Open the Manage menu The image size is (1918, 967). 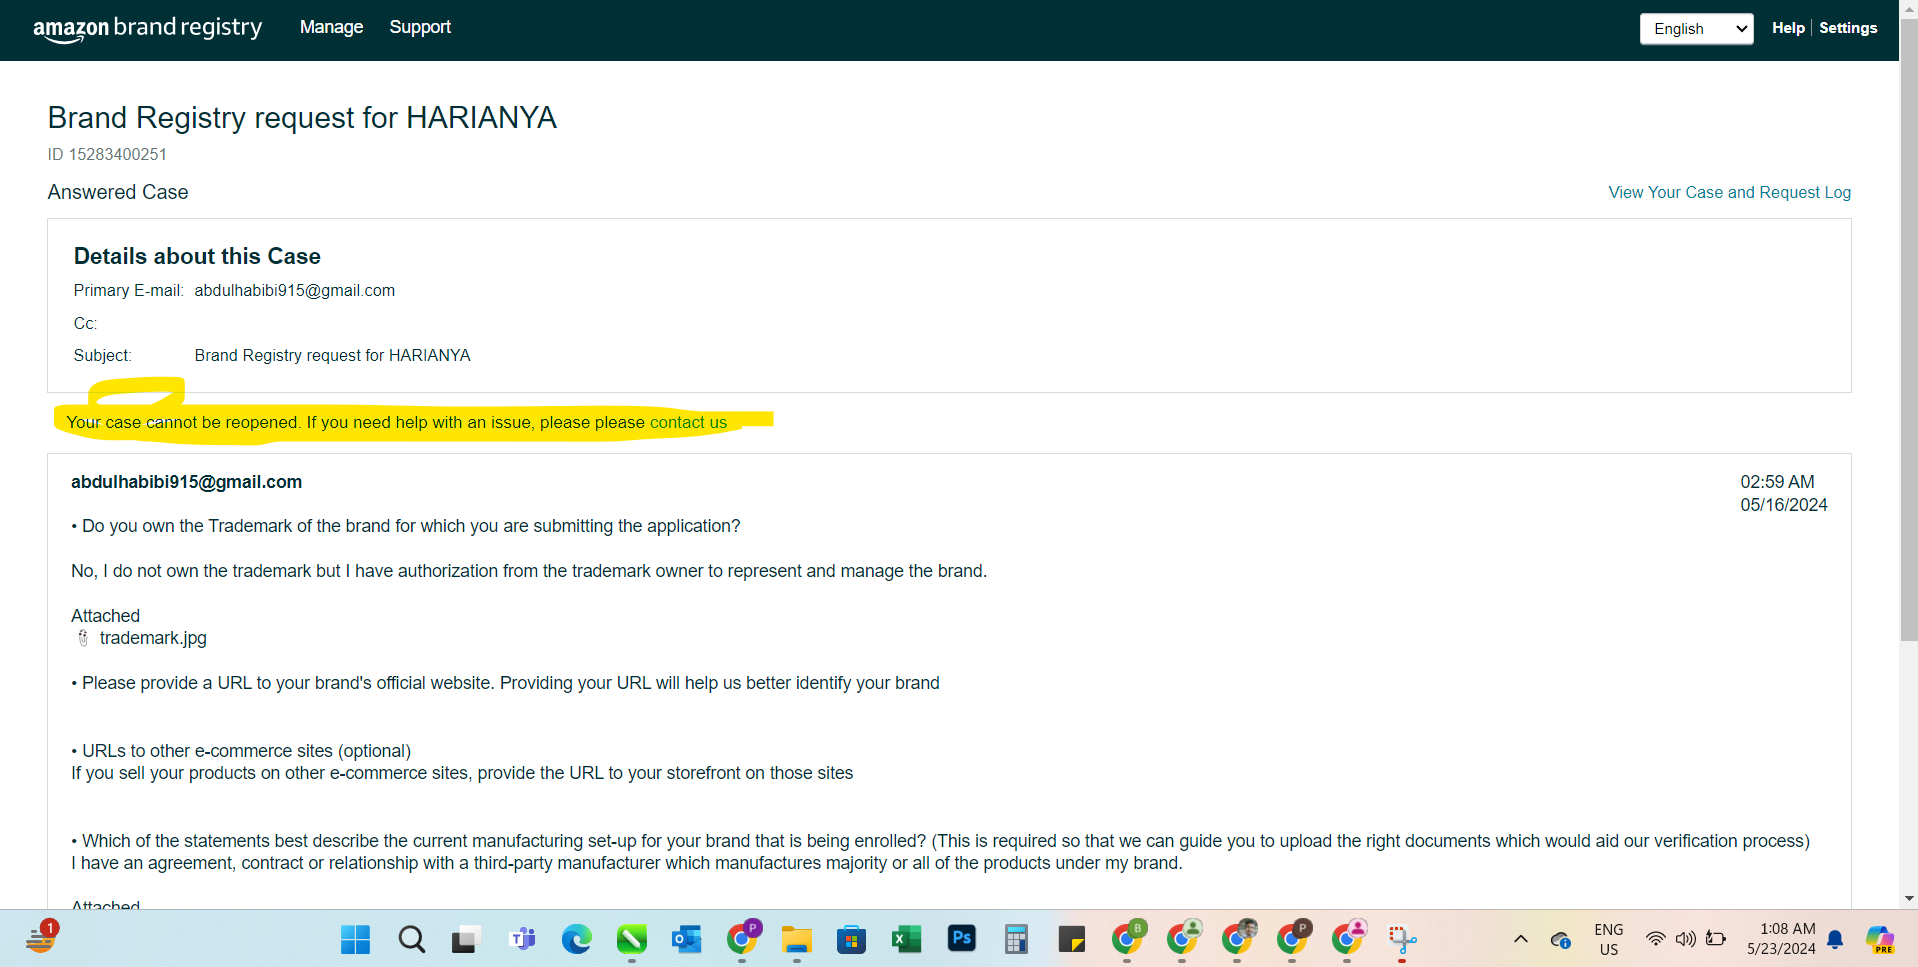[331, 27]
